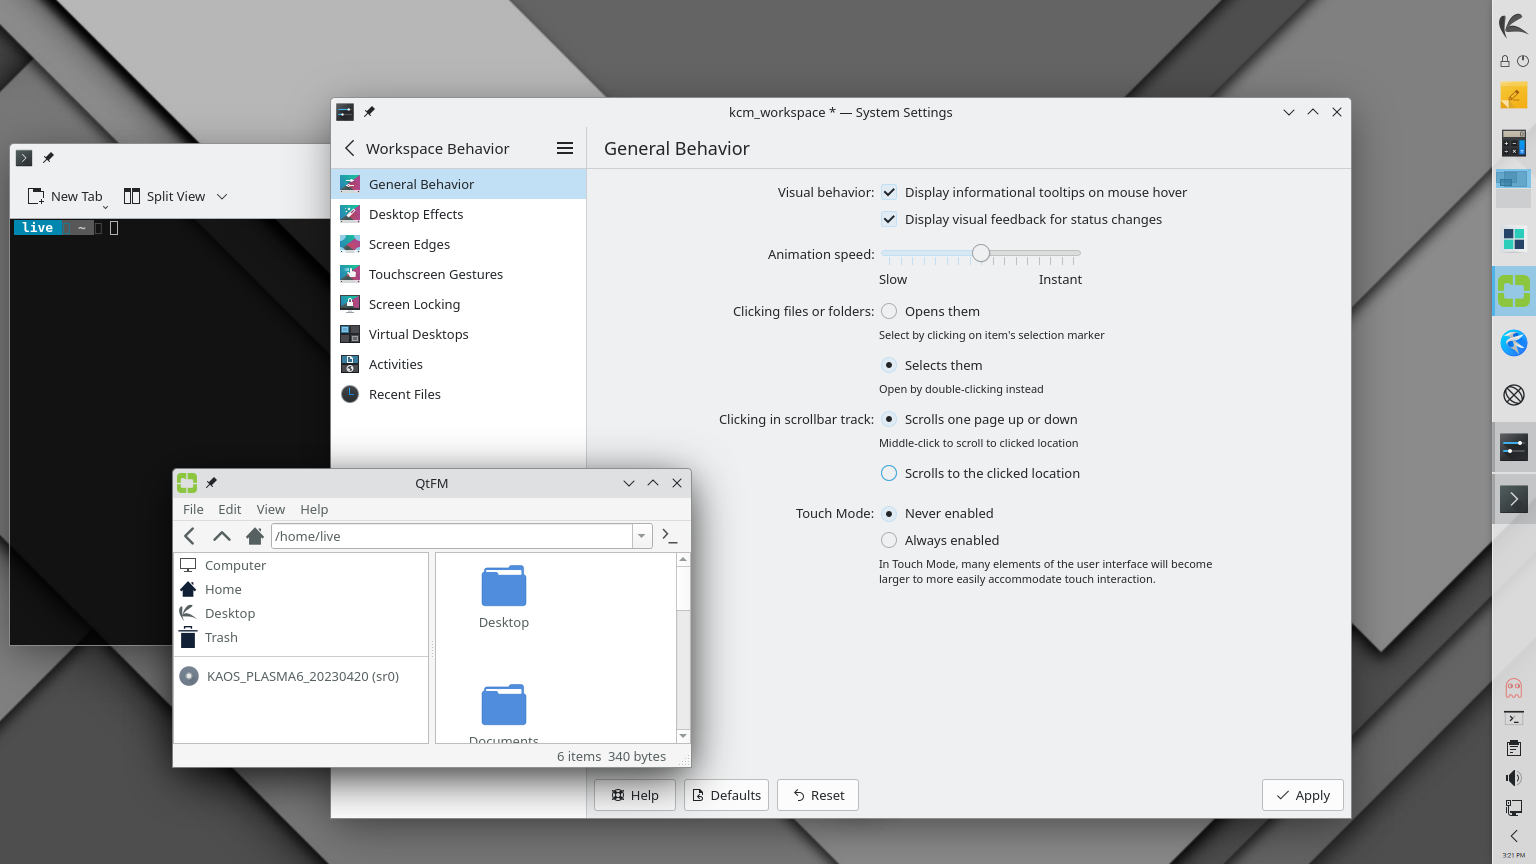Open the clipboard tray icon
This screenshot has width=1536, height=864.
[1513, 748]
